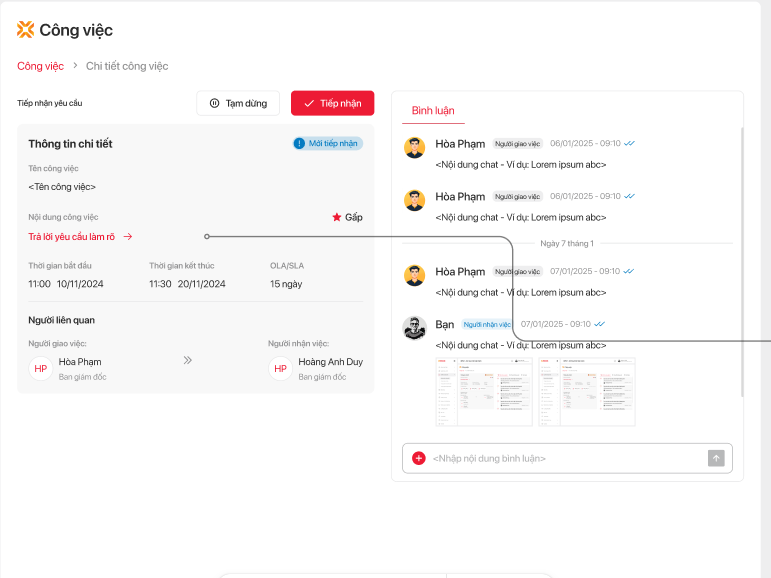Click Bạn's avatar in comments
Viewport: 771px width, 578px height.
coord(414,327)
